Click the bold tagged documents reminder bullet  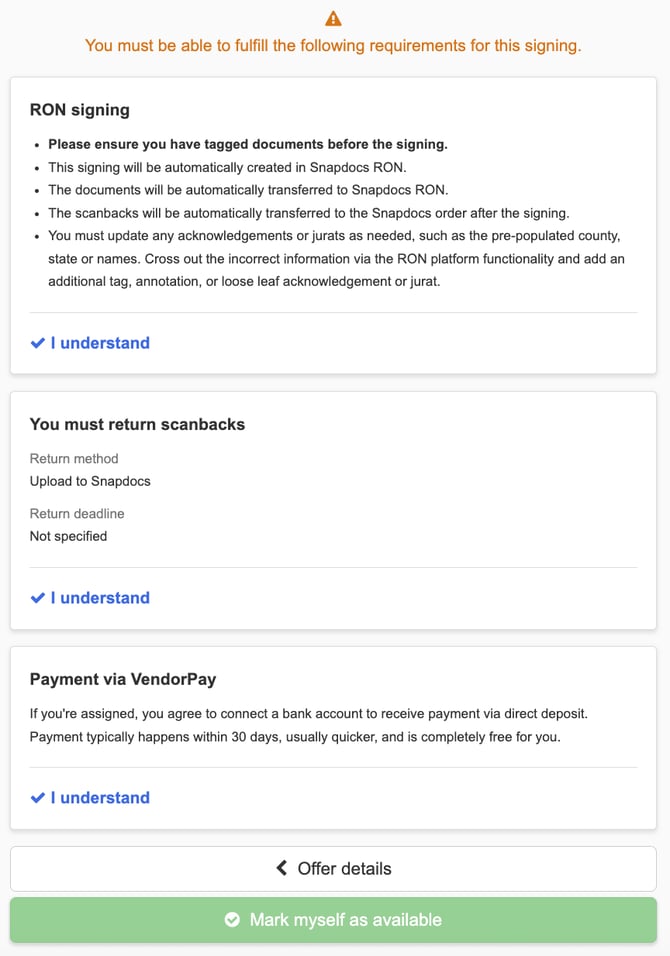[x=248, y=144]
